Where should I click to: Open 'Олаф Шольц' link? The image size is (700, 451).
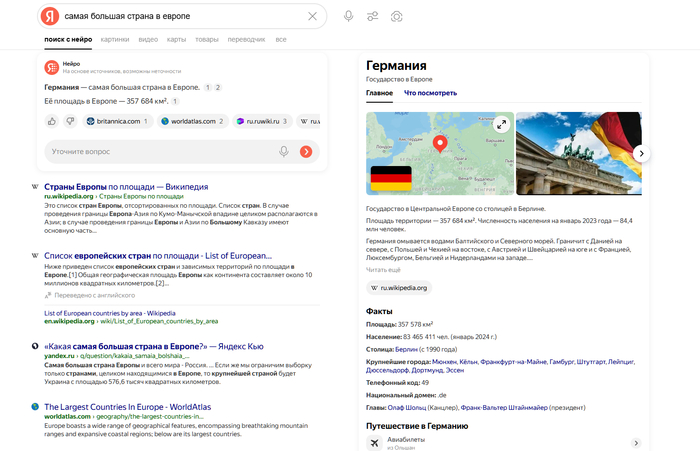tap(407, 408)
